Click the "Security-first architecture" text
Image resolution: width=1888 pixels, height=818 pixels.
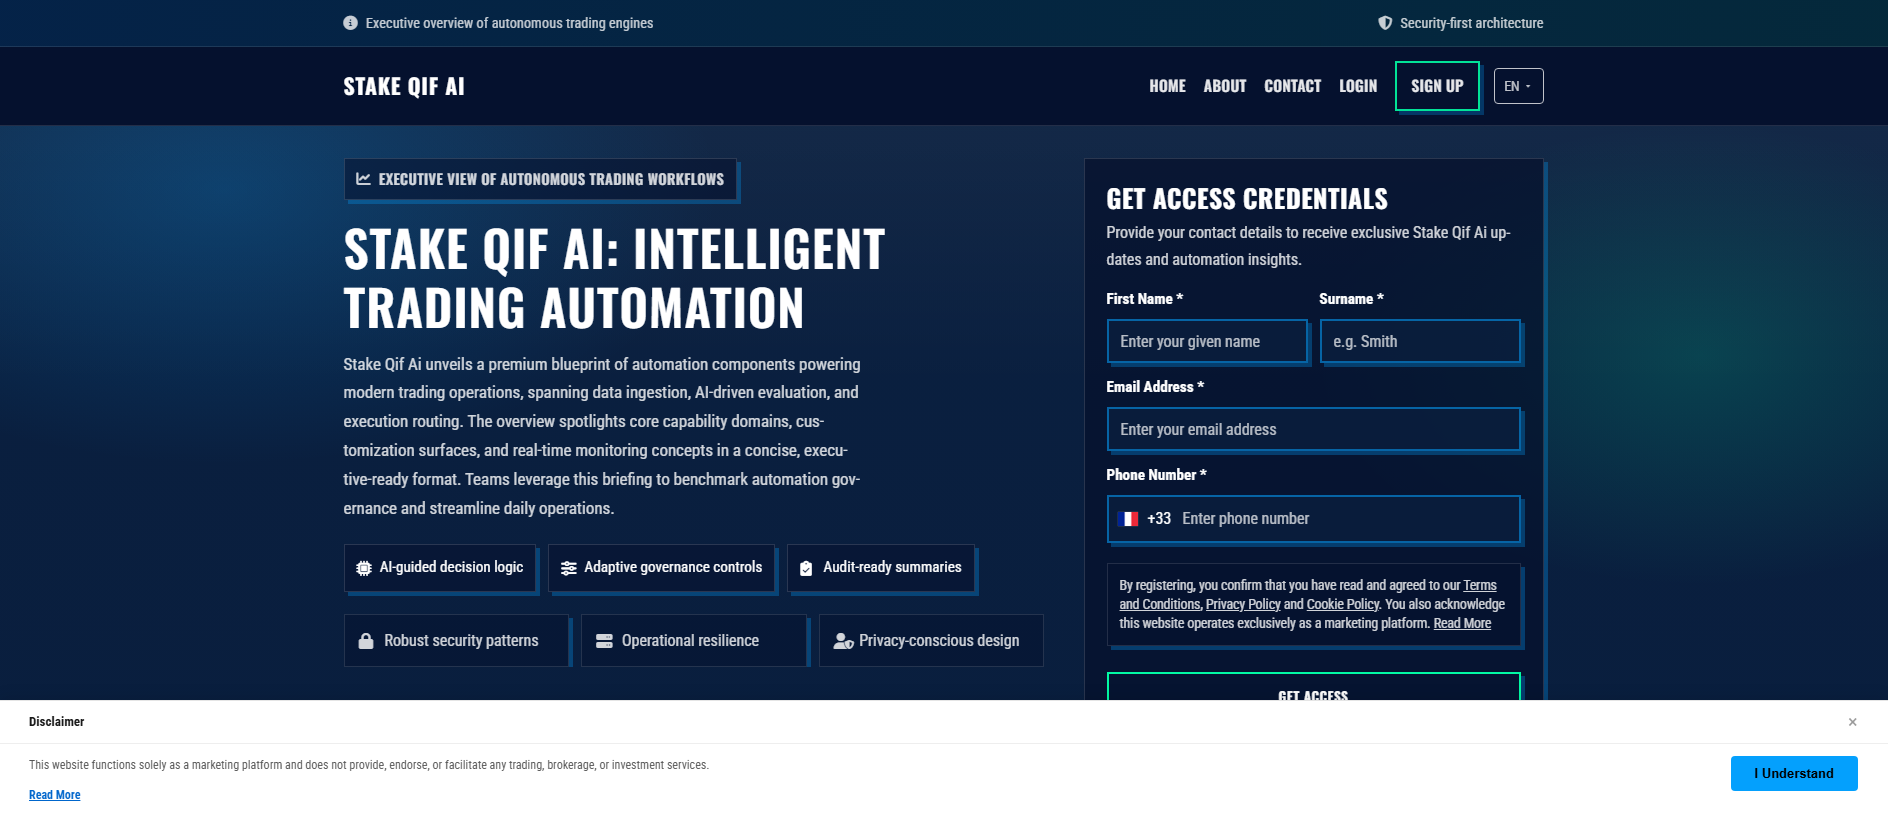coord(1471,23)
